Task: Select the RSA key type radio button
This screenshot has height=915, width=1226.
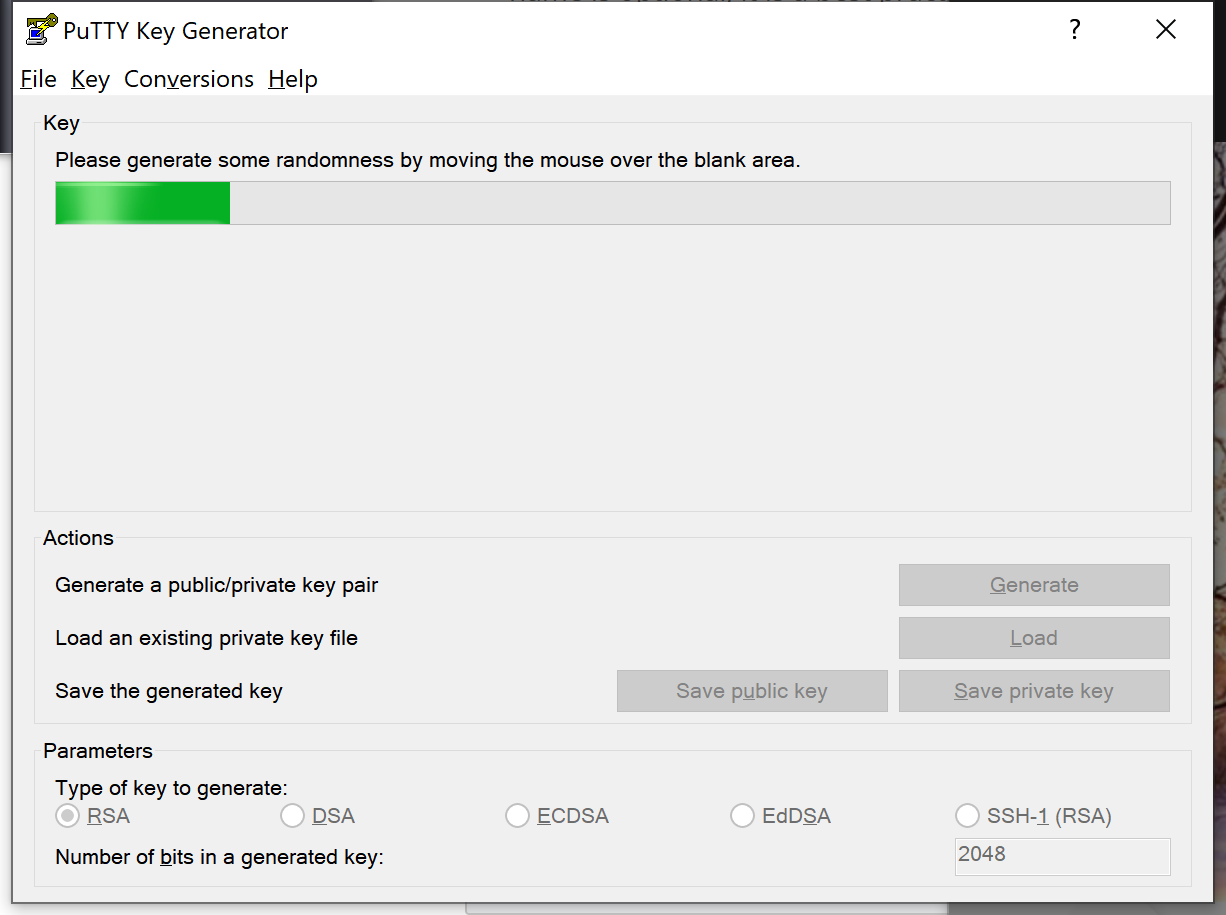Action: click(67, 816)
